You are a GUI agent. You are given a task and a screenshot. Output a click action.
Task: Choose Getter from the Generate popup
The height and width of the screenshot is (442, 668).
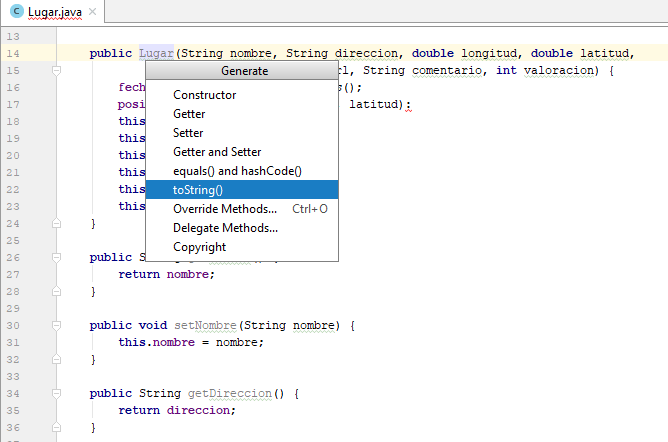[189, 114]
